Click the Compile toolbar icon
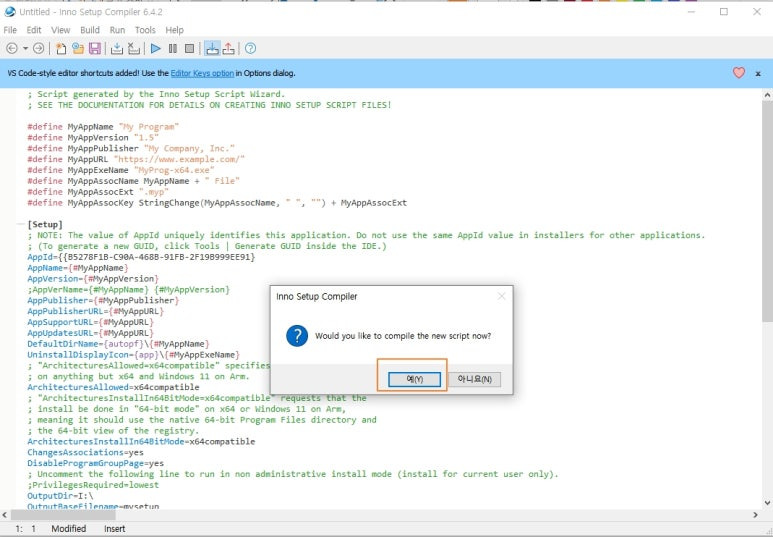Viewport: 773px width, 537px height. click(117, 48)
